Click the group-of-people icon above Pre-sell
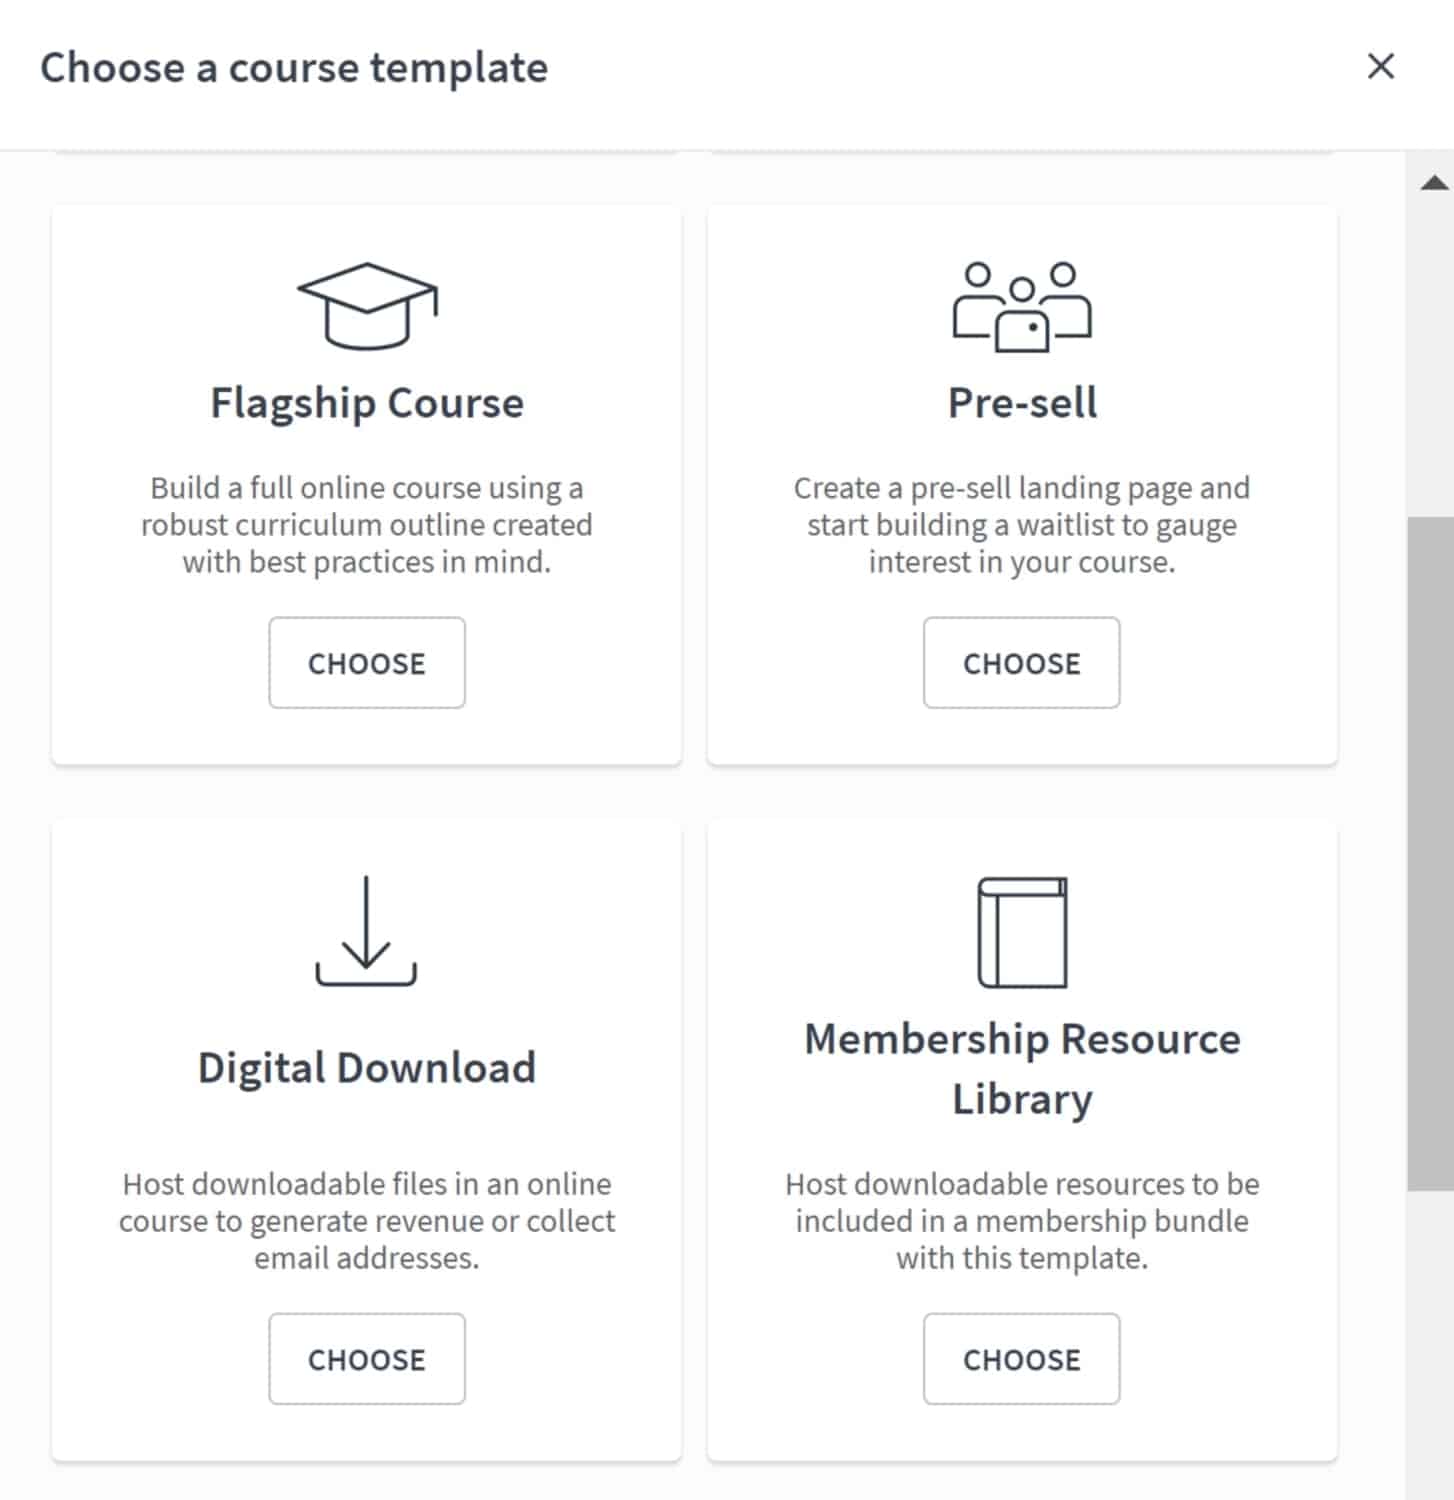1454x1500 pixels. pos(1021,305)
